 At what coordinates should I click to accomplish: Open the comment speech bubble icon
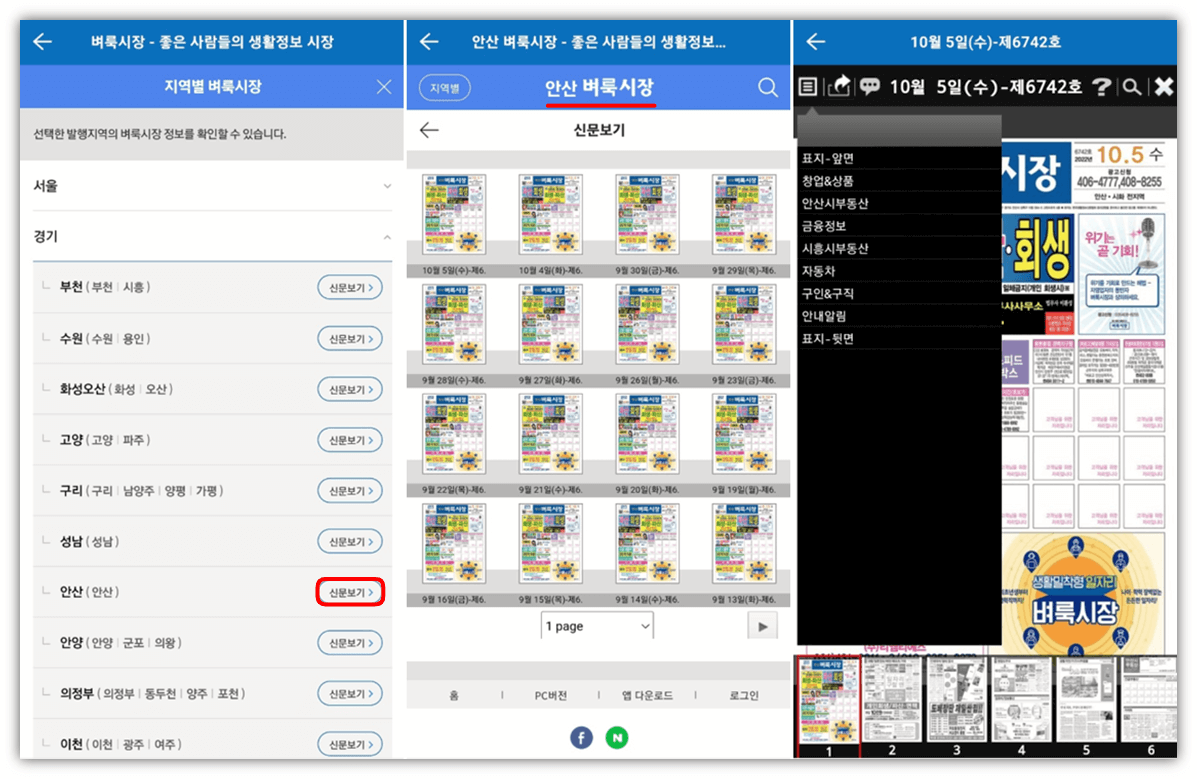click(870, 86)
